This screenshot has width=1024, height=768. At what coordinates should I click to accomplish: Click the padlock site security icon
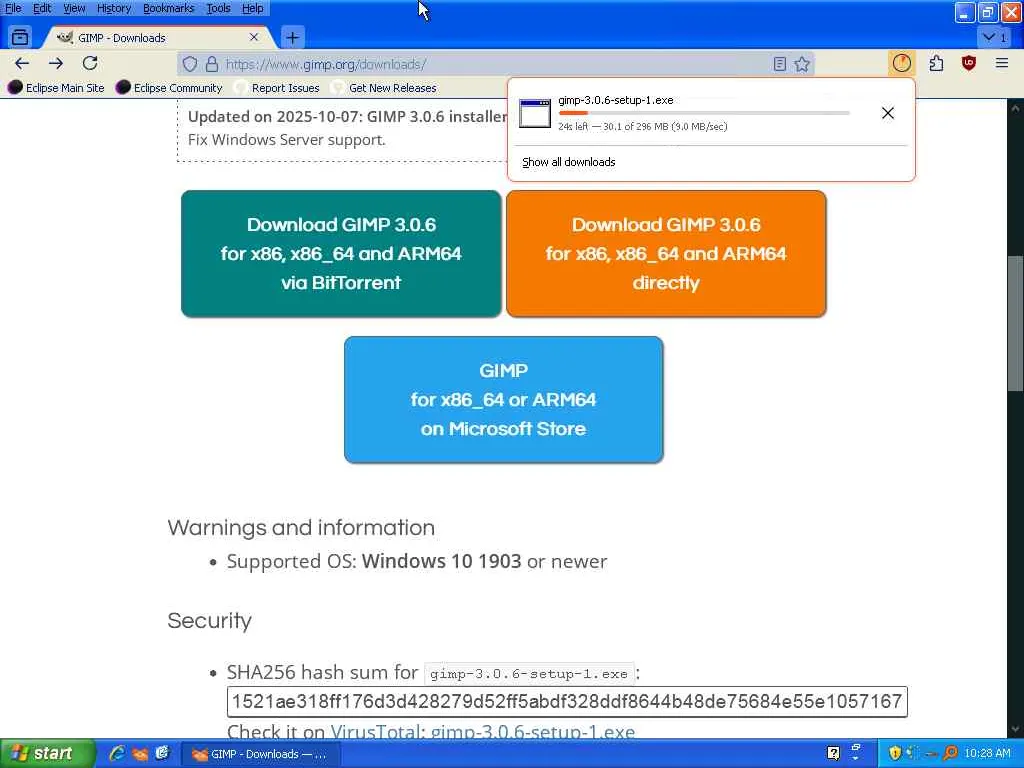212,64
